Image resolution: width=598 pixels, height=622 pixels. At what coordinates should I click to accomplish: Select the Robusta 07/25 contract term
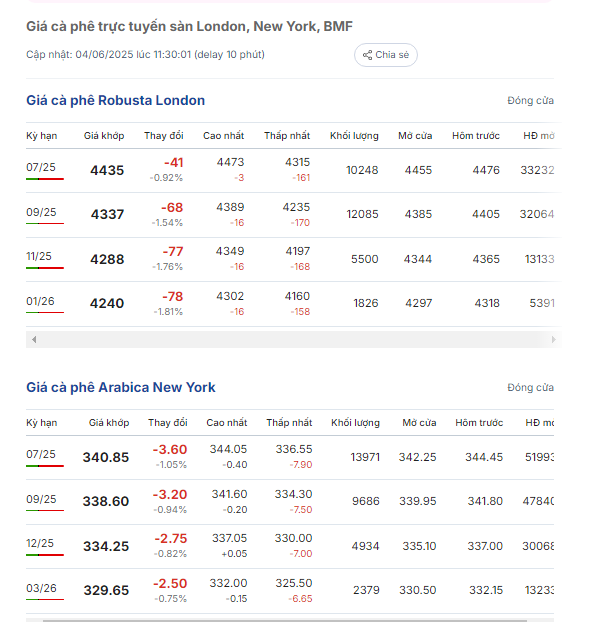click(41, 167)
